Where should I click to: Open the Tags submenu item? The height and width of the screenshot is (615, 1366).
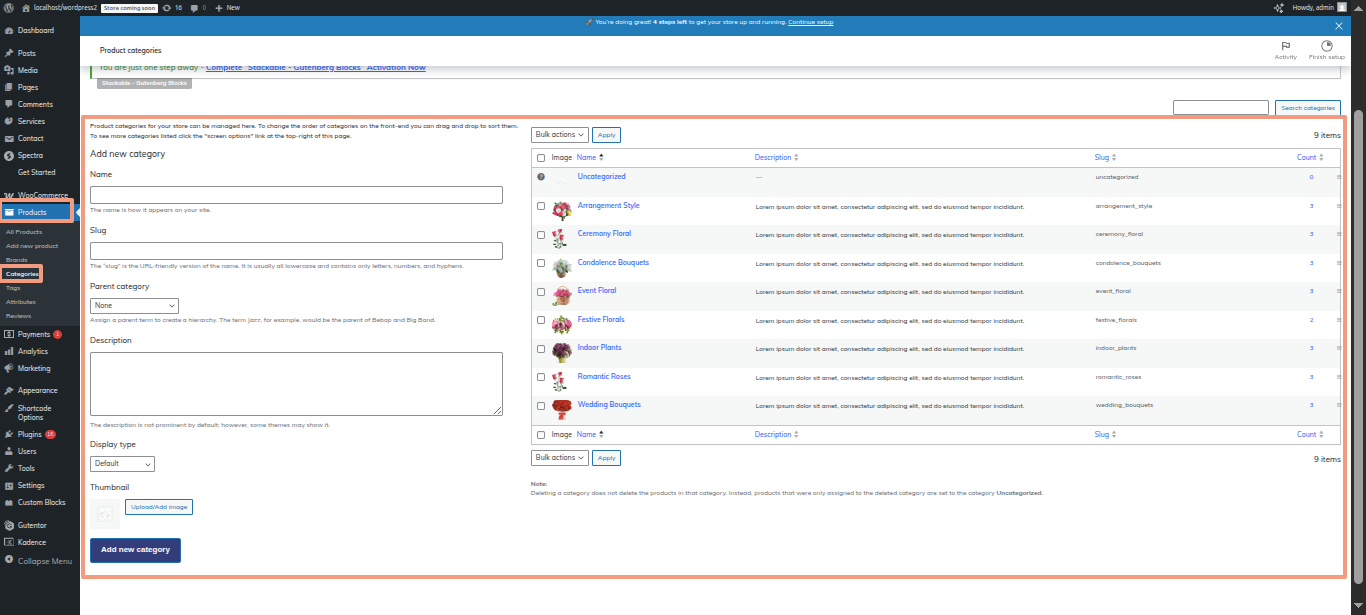[x=13, y=287]
